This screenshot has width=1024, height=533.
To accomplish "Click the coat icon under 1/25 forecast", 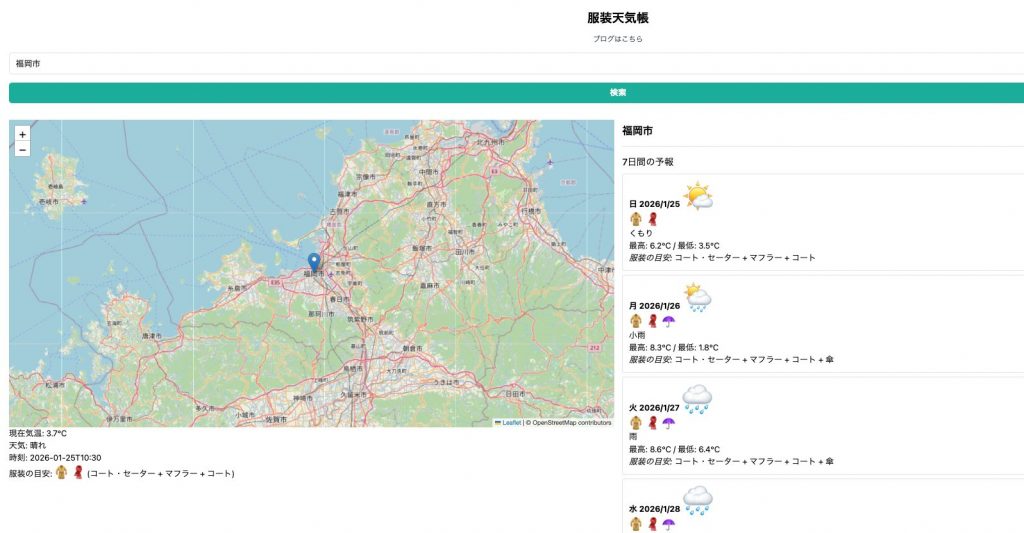I will pyautogui.click(x=635, y=219).
